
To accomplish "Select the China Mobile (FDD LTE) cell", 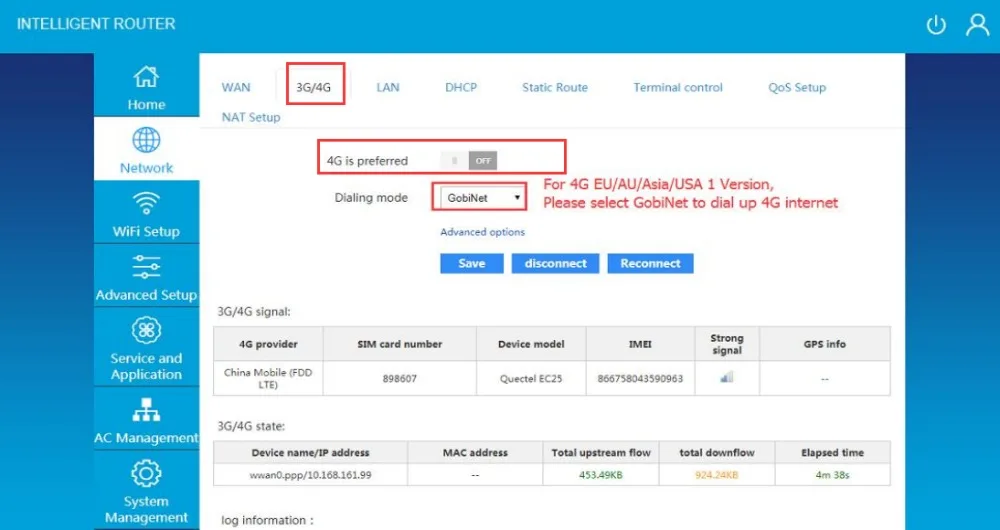I will [268, 378].
